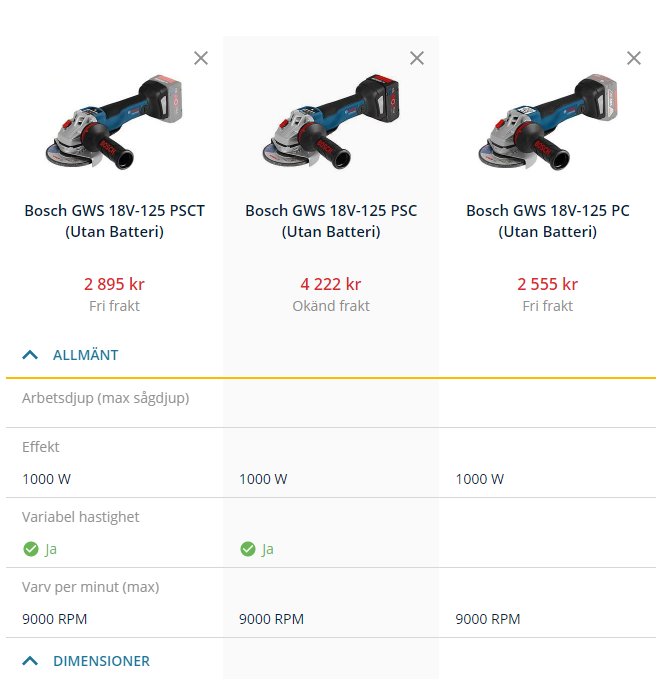Image resolution: width=659 pixels, height=699 pixels.
Task: Remove Bosch GWS 18V-125 PSCT from comparison
Action: 201,58
